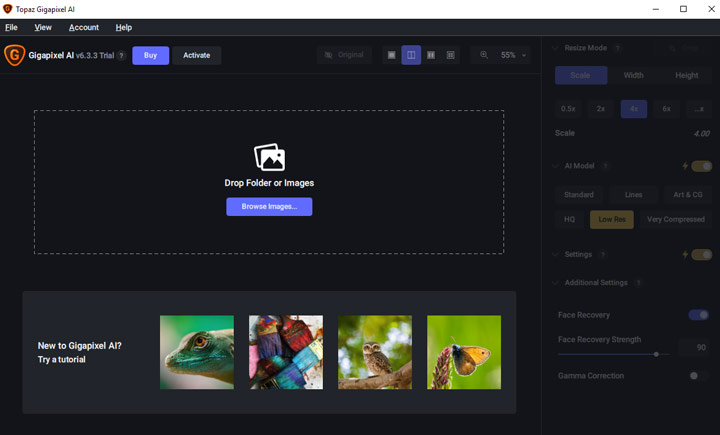This screenshot has width=720, height=435.
Task: Click the Gigapixel AI orange logo
Action: pos(14,55)
